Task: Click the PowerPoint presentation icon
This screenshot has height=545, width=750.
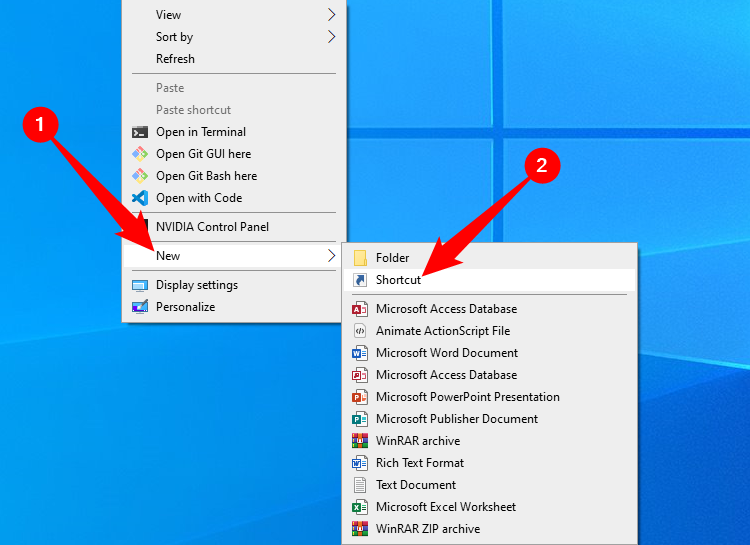Action: tap(360, 397)
